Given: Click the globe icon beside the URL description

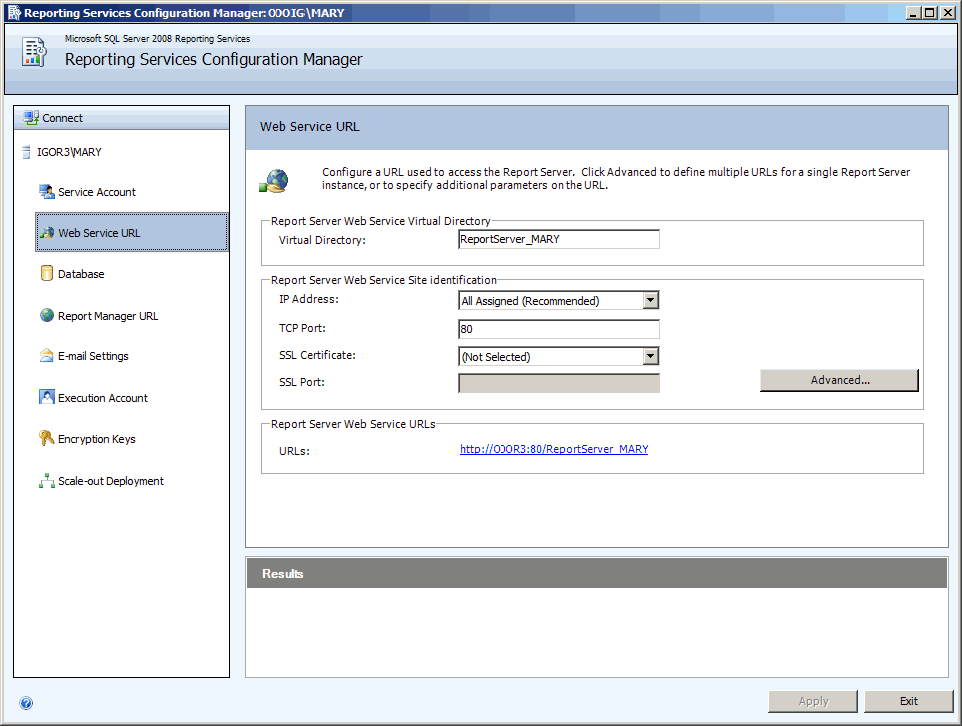Looking at the screenshot, I should [274, 182].
